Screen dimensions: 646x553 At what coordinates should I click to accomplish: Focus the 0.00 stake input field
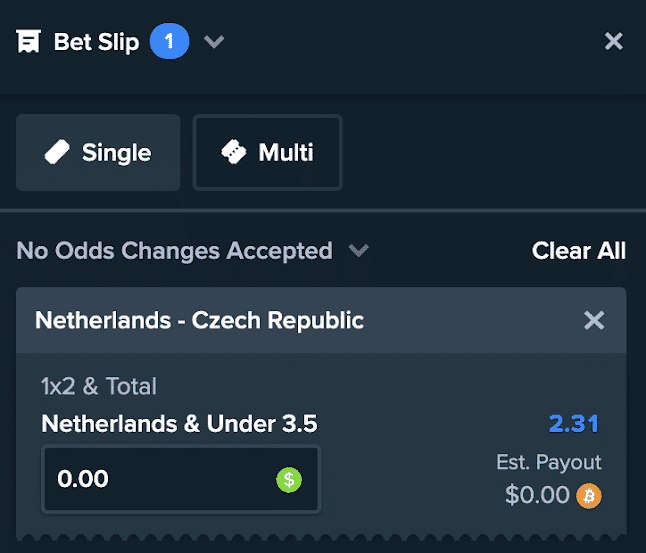pyautogui.click(x=181, y=479)
